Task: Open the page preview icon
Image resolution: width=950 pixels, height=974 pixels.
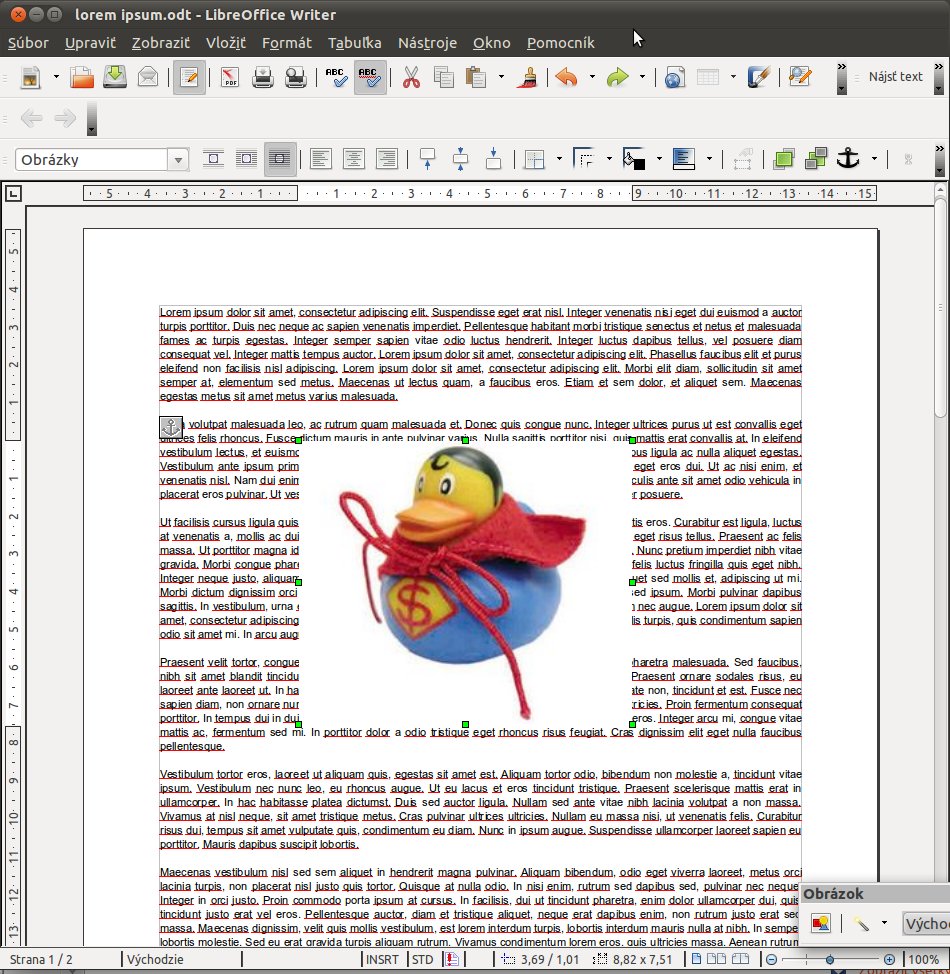Action: point(296,77)
